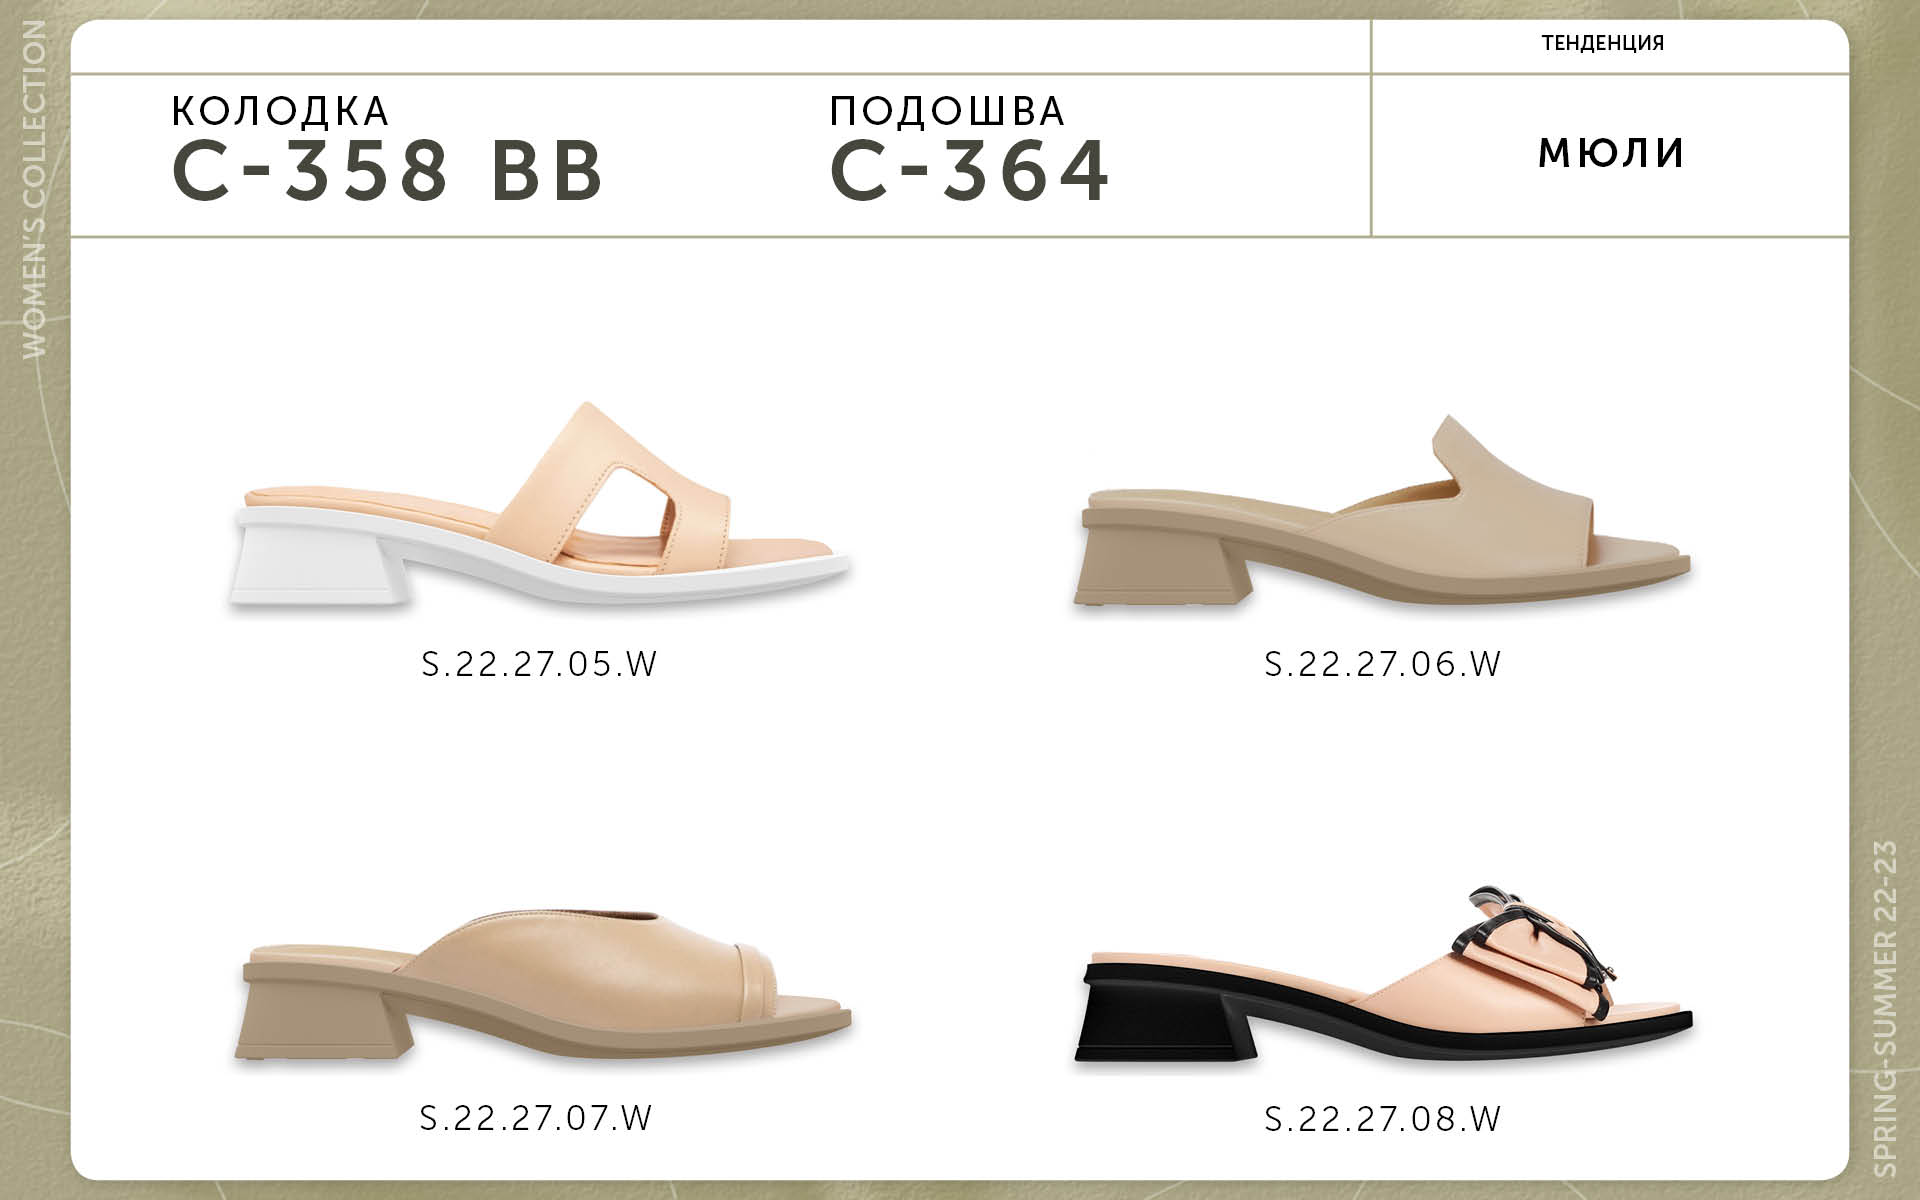Viewport: 1920px width, 1200px height.
Task: Click the МЮЛИ trend title
Action: click(1612, 152)
